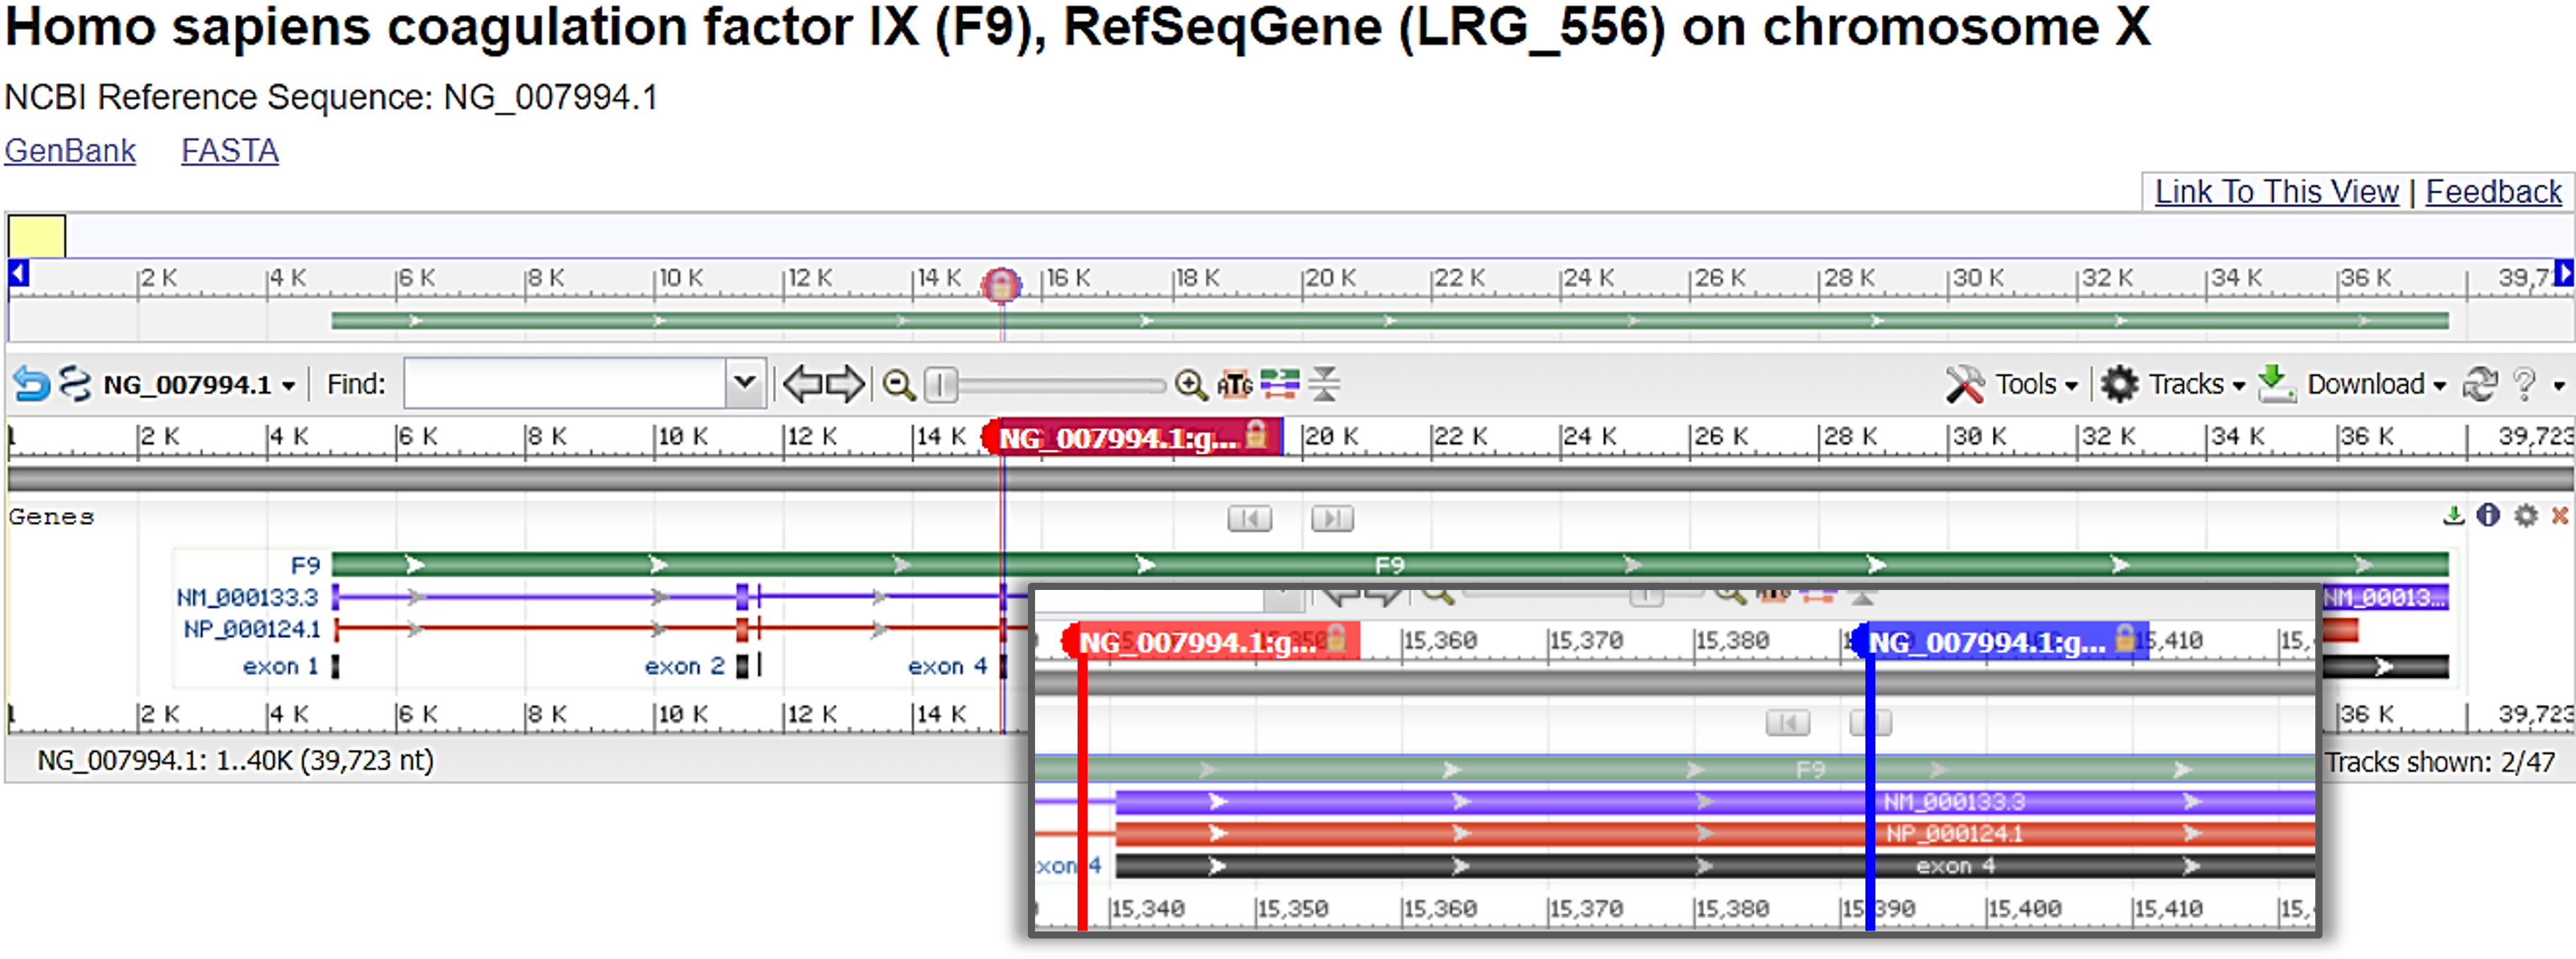Open the GenBank link
The width and height of the screenshot is (2576, 959).
pyautogui.click(x=70, y=151)
